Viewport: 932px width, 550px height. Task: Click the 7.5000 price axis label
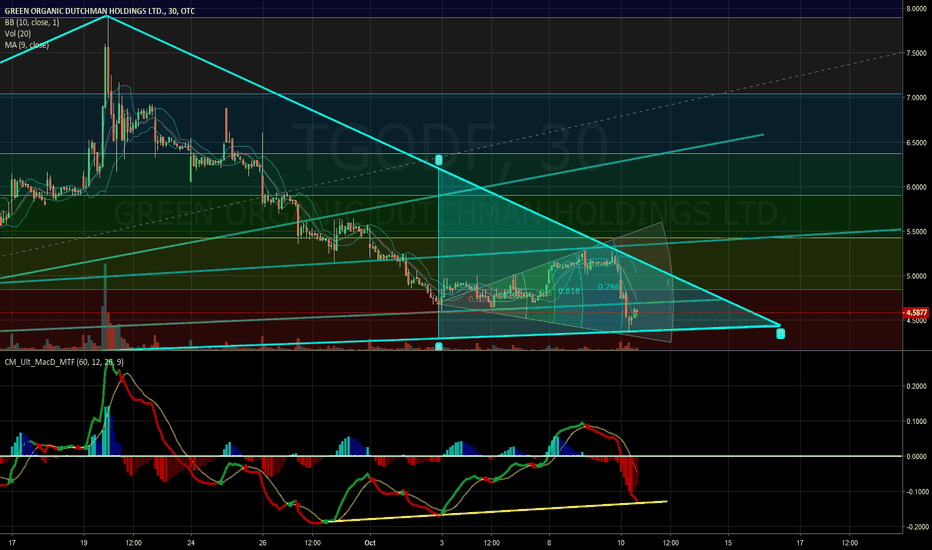(917, 54)
